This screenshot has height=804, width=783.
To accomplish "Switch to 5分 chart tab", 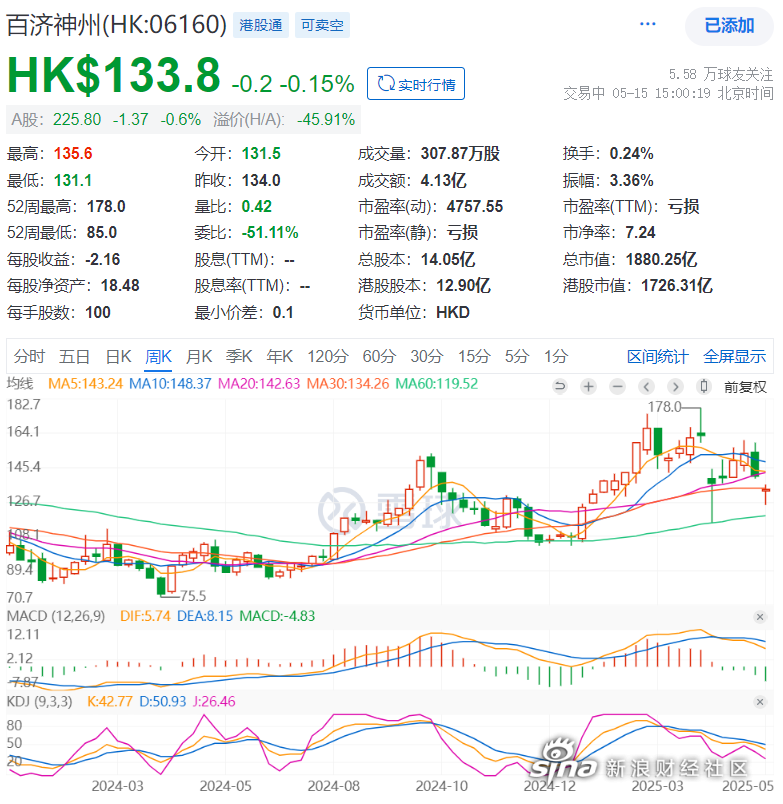I will pyautogui.click(x=516, y=356).
